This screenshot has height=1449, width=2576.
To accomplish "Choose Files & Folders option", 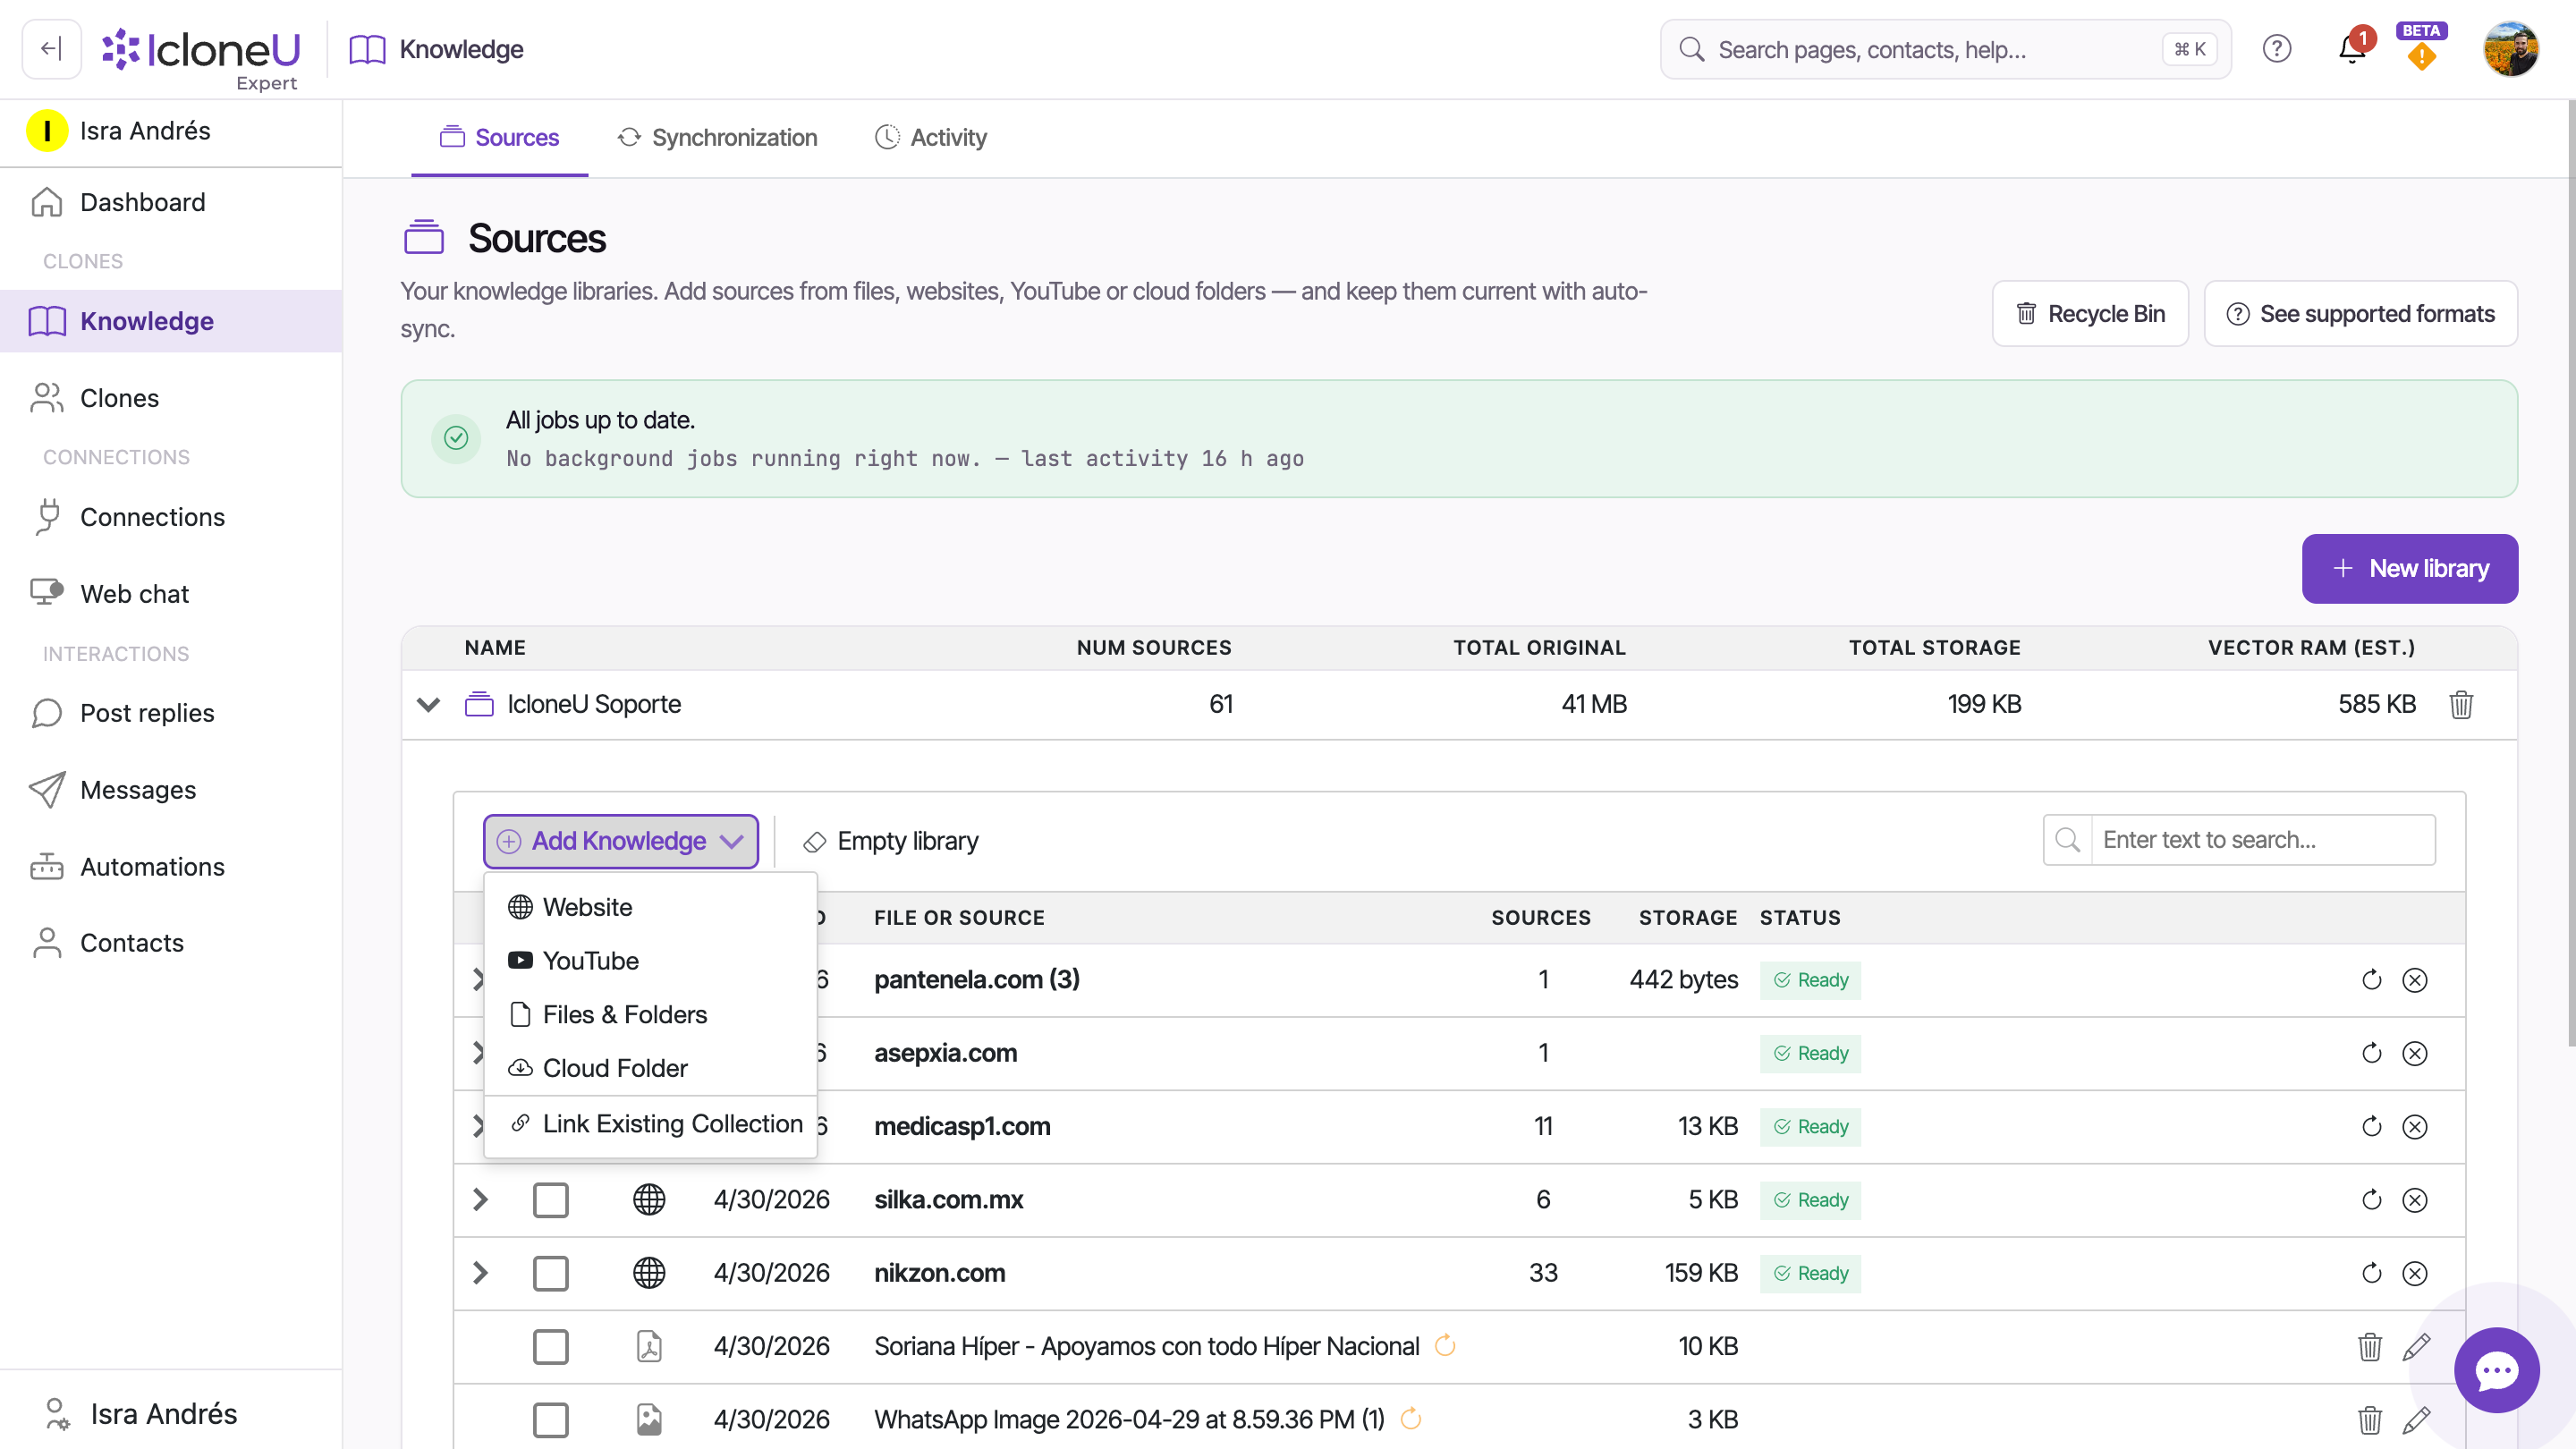I will click(650, 1015).
